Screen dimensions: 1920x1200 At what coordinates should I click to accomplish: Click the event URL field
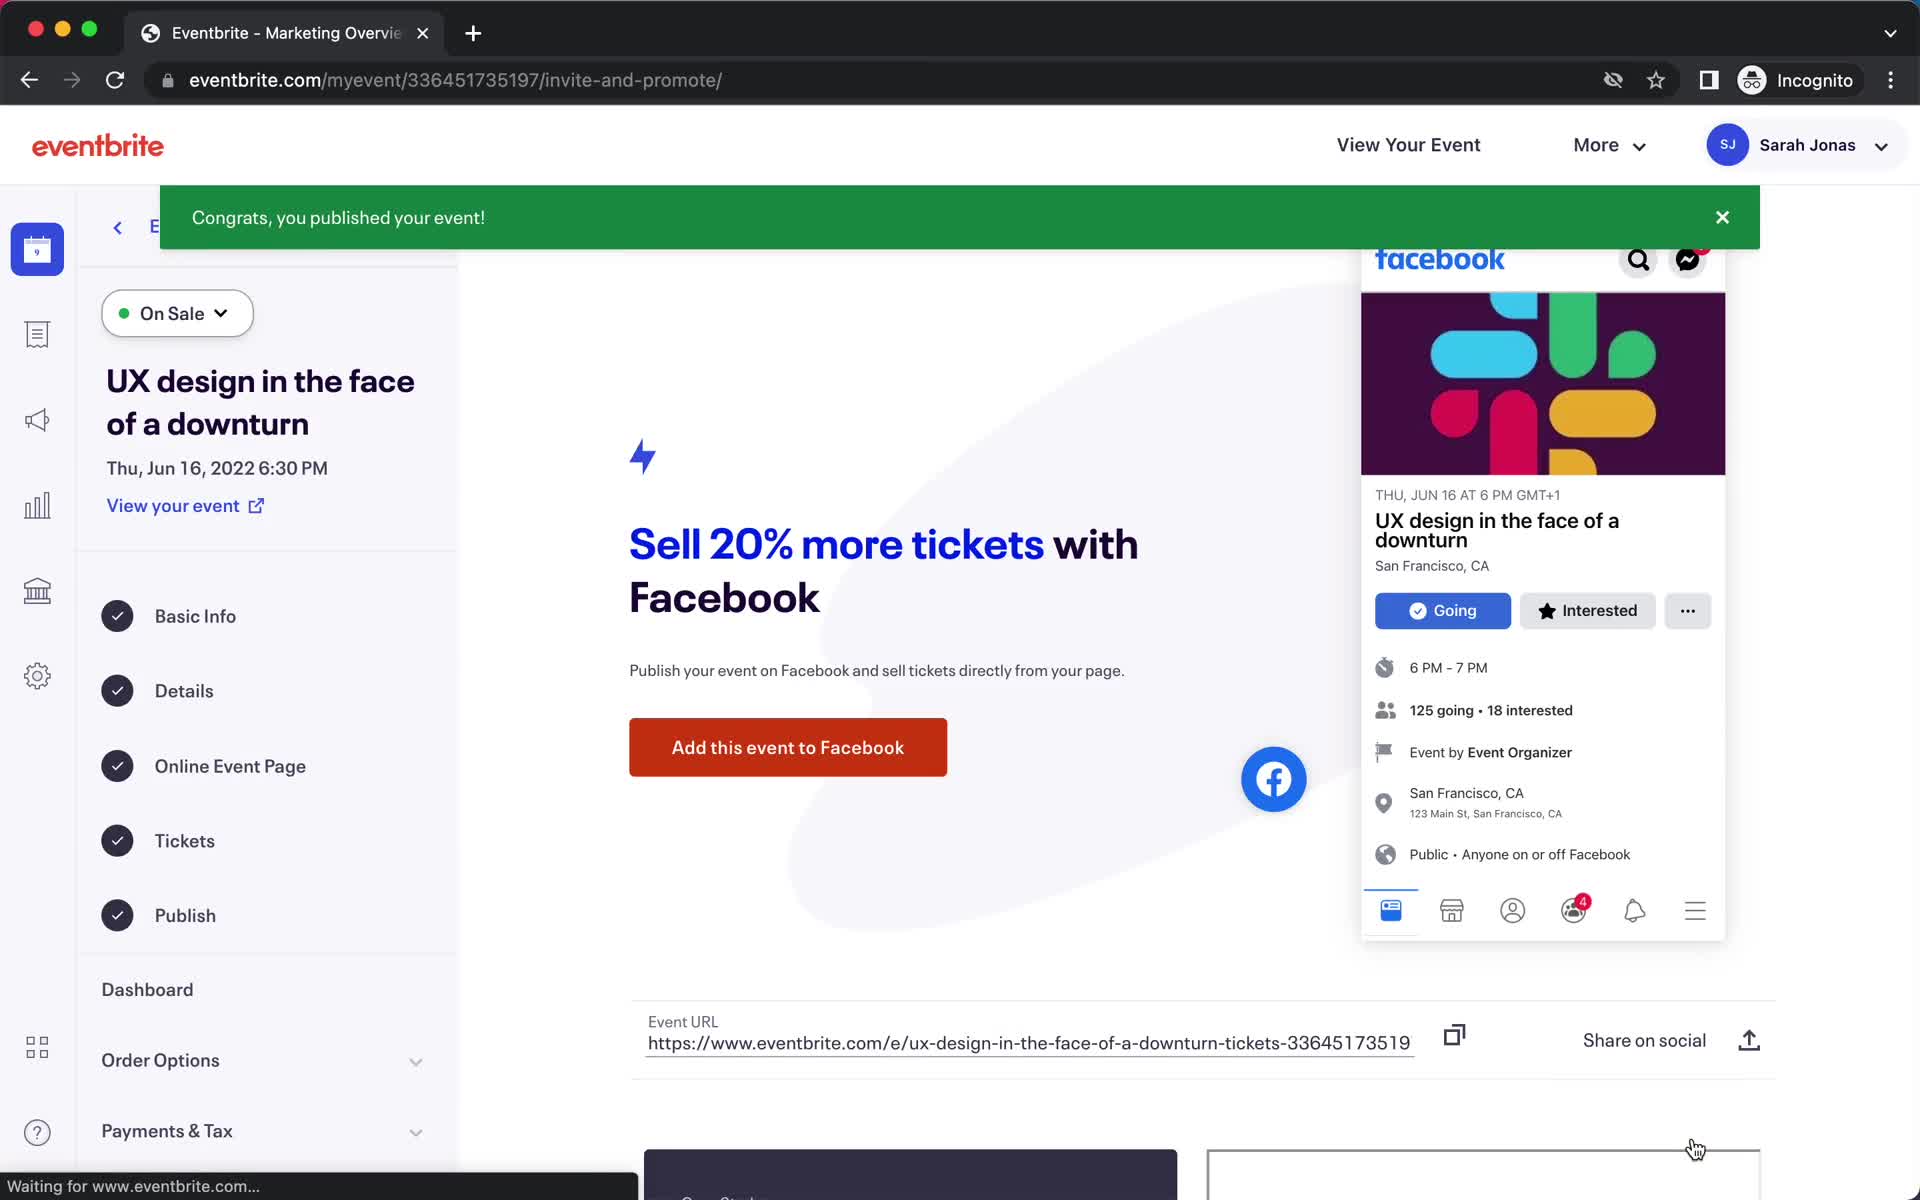pos(1029,1043)
